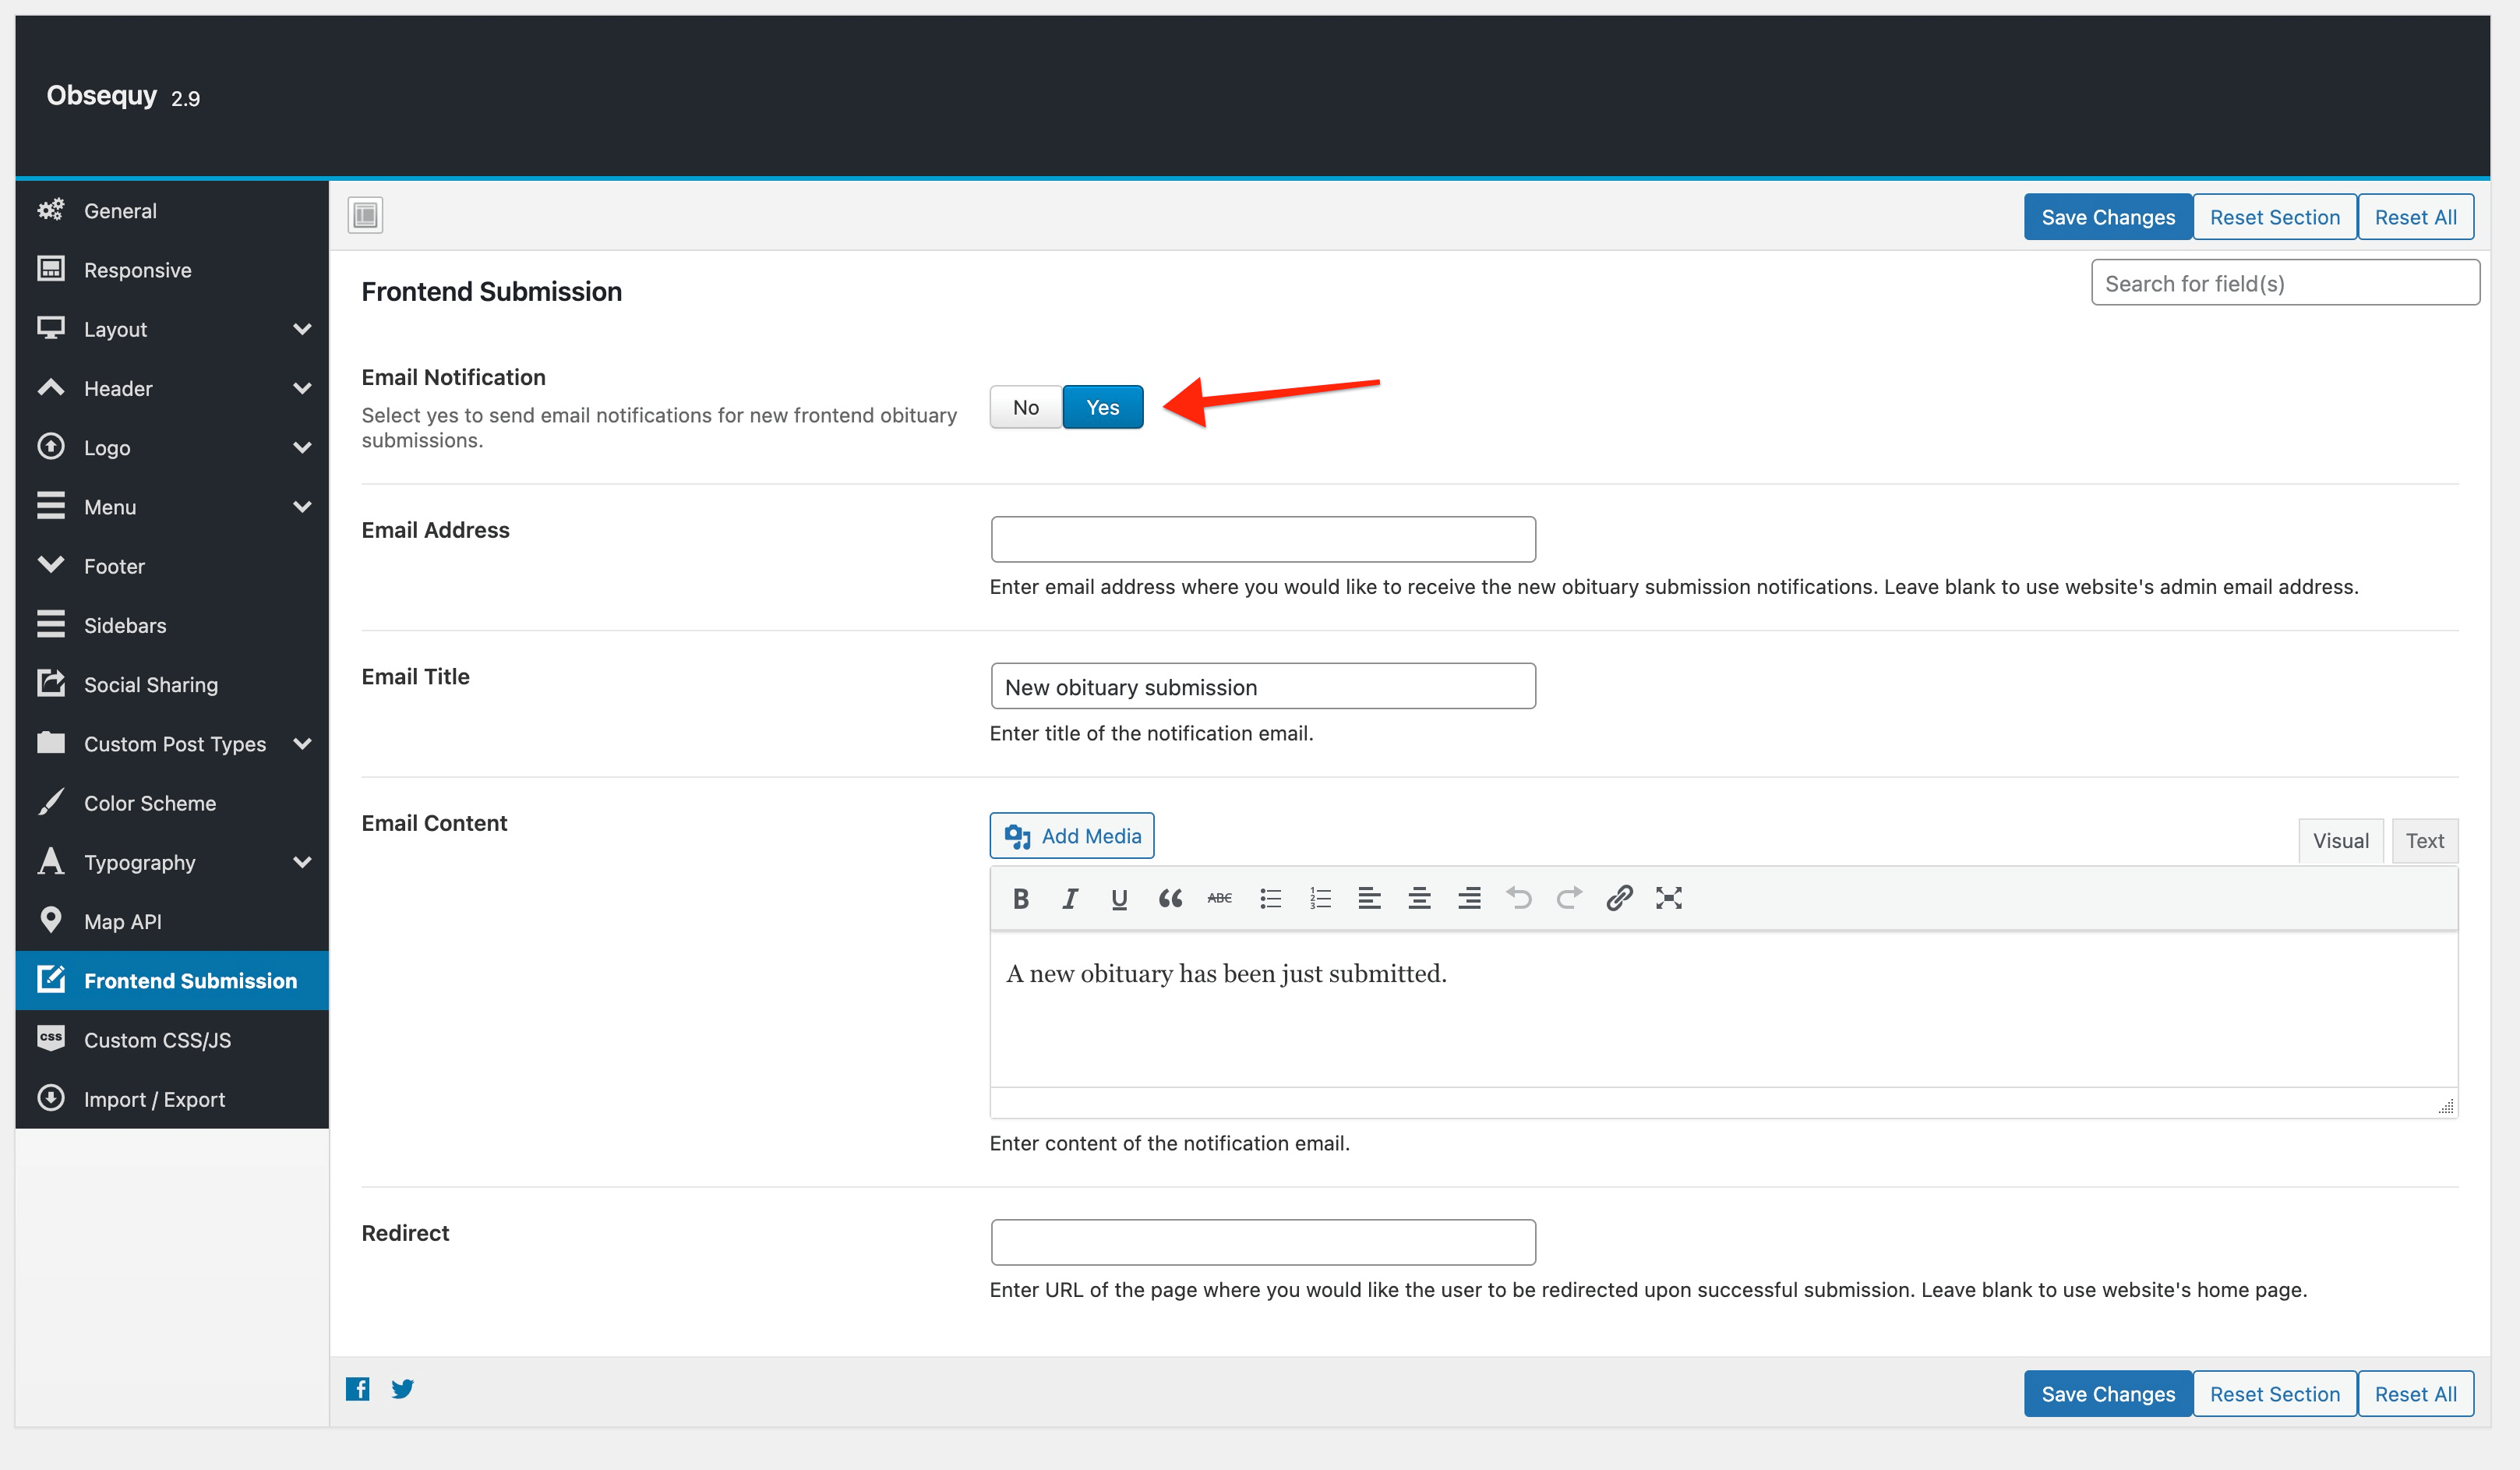This screenshot has height=1470, width=2520.
Task: Switch the editor to the Visual tab
Action: click(2341, 840)
